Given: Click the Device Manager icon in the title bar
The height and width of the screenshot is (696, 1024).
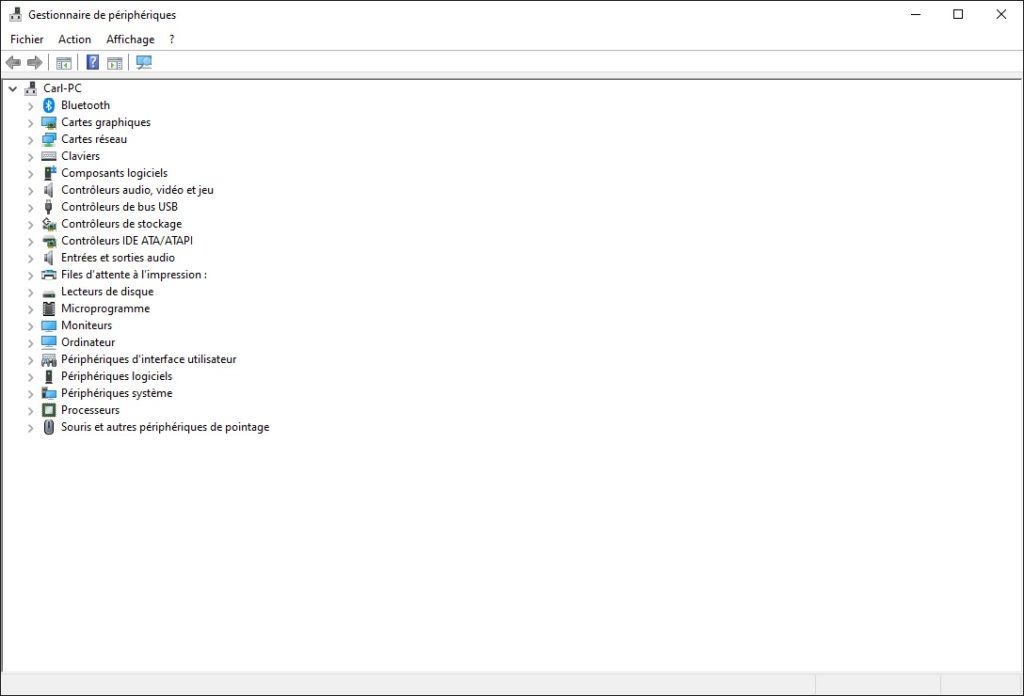Looking at the screenshot, I should point(15,14).
